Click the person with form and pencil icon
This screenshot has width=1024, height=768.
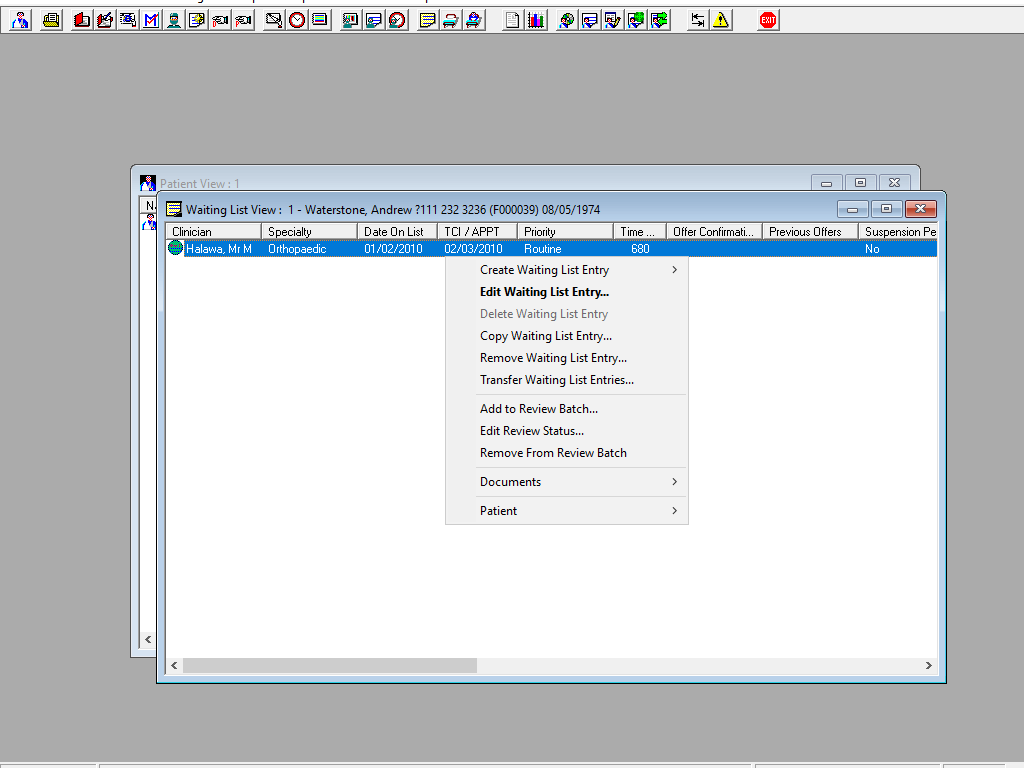(613, 20)
